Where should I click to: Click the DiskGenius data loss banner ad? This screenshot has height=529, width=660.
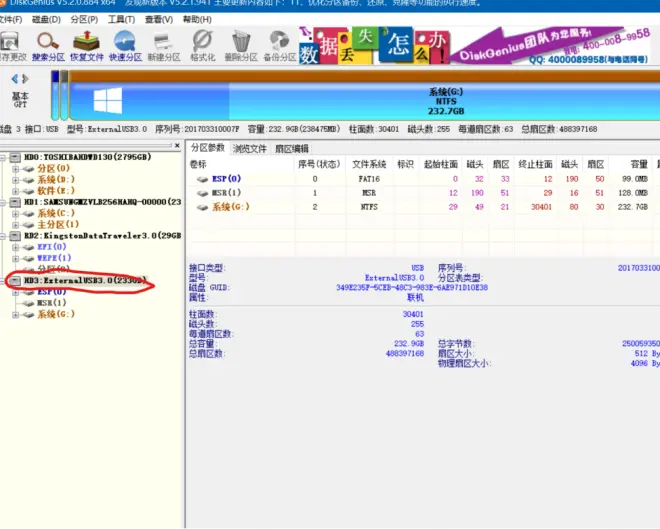tap(477, 45)
